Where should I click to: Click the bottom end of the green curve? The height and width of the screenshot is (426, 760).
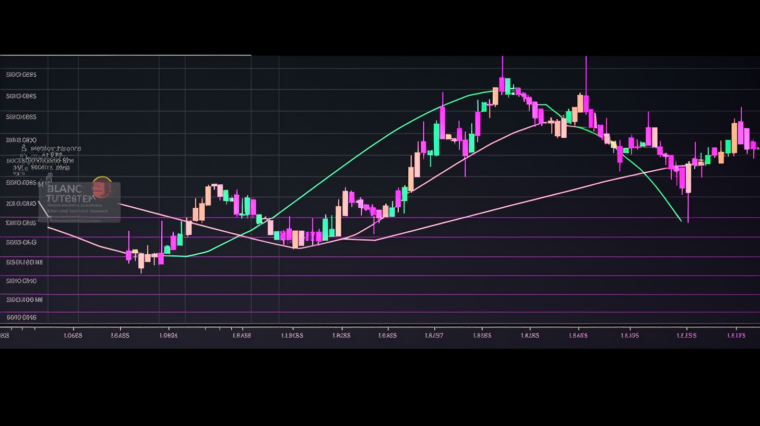[681, 221]
